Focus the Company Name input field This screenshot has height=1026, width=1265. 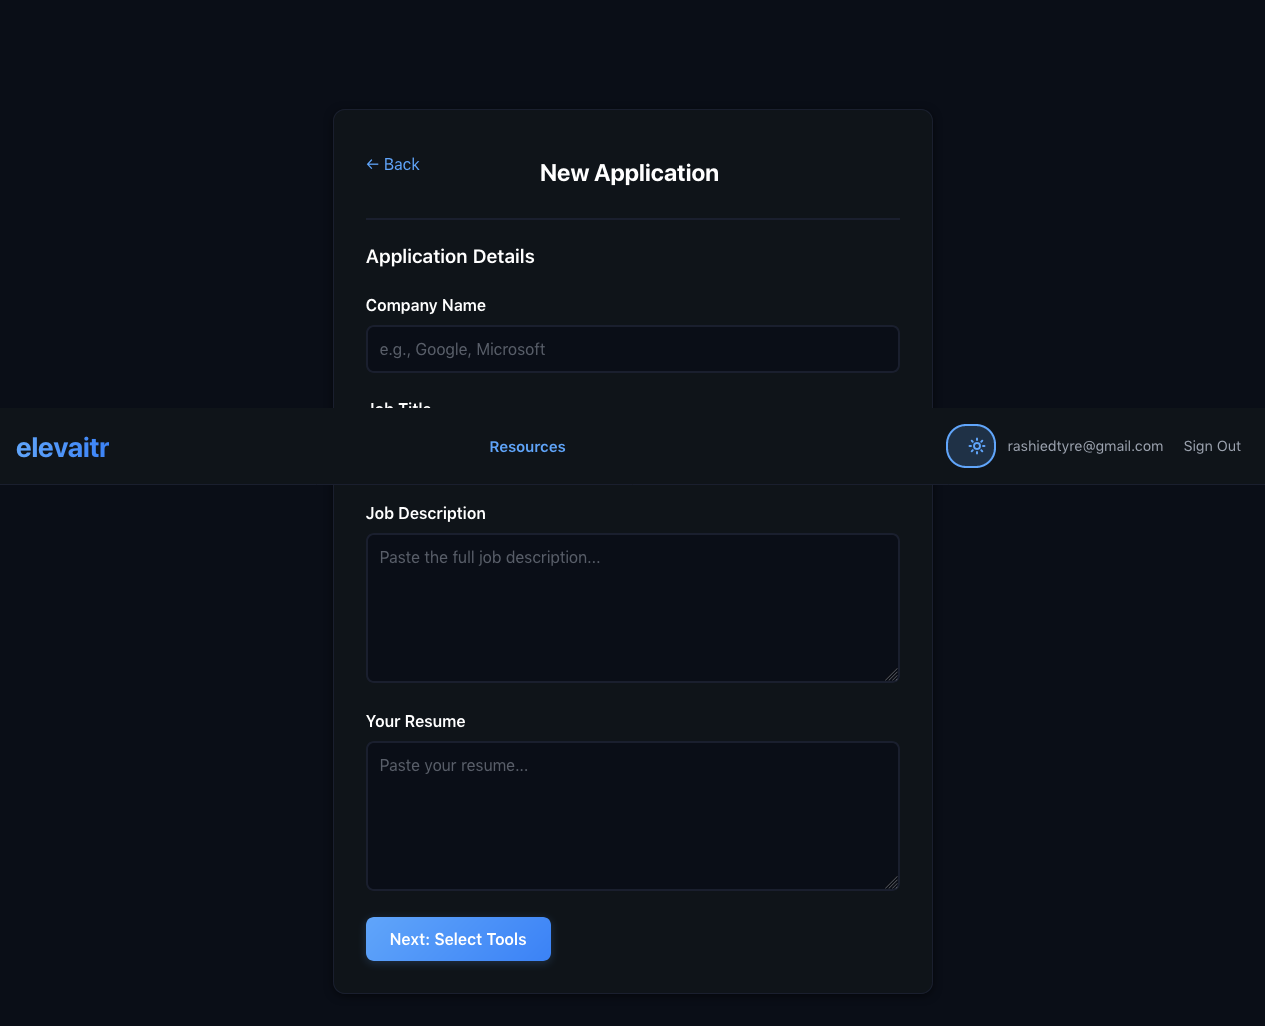click(632, 349)
